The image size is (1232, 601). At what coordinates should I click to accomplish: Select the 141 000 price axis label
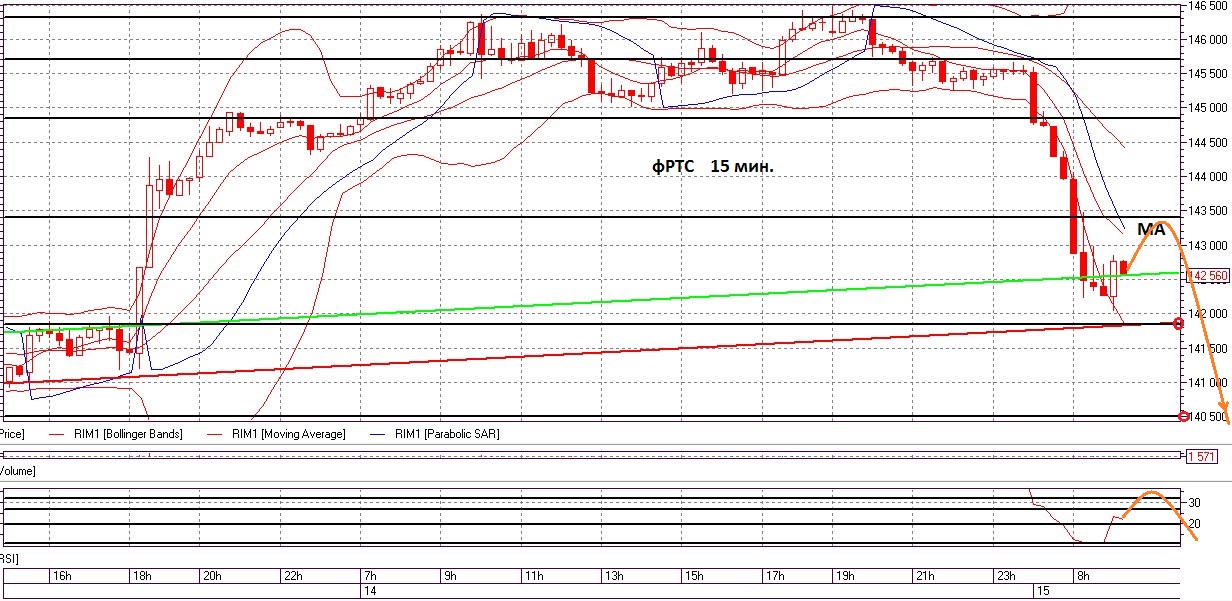tap(1208, 382)
